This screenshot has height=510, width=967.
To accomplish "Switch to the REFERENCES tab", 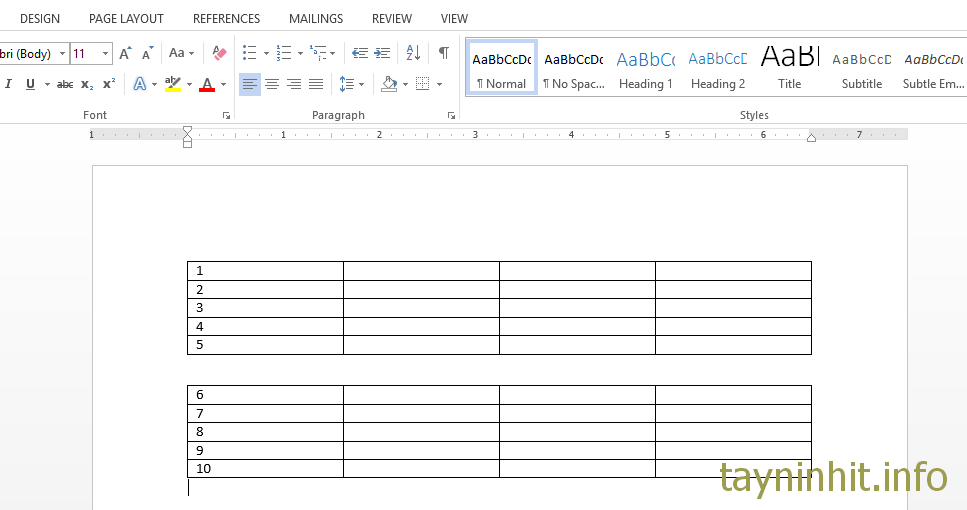I will pos(226,18).
